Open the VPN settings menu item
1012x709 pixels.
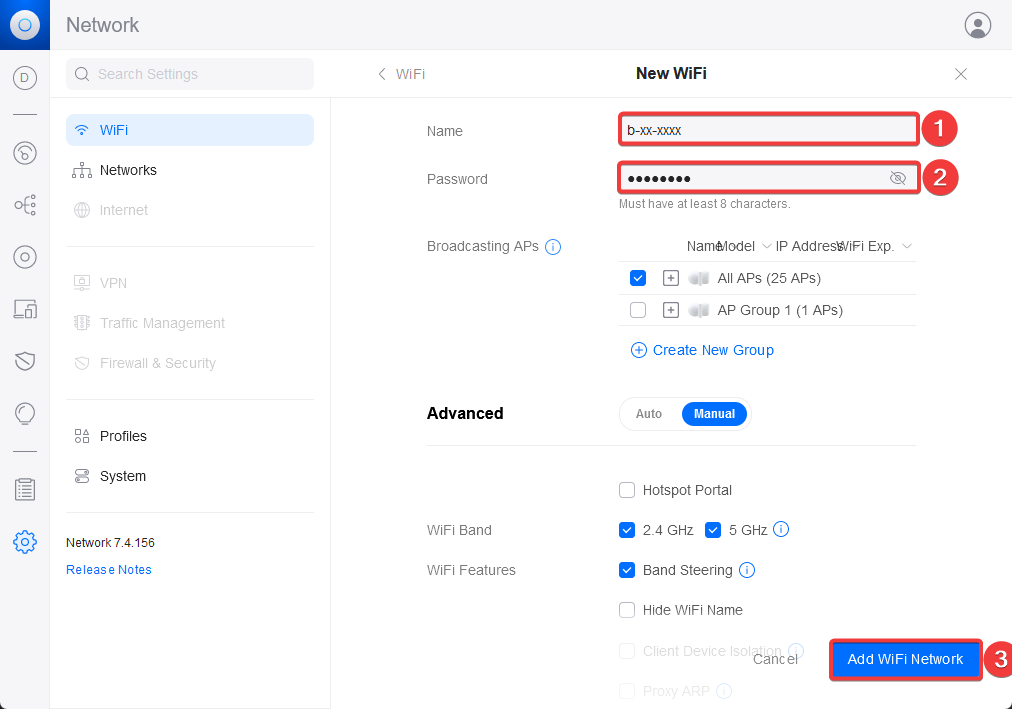(x=190, y=283)
